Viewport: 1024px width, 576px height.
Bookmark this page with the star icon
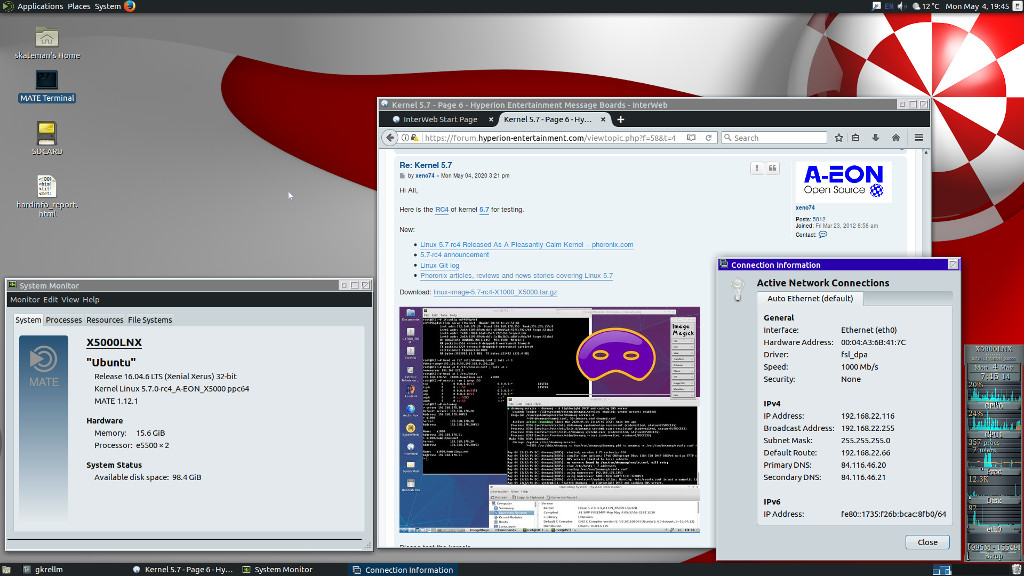click(839, 138)
